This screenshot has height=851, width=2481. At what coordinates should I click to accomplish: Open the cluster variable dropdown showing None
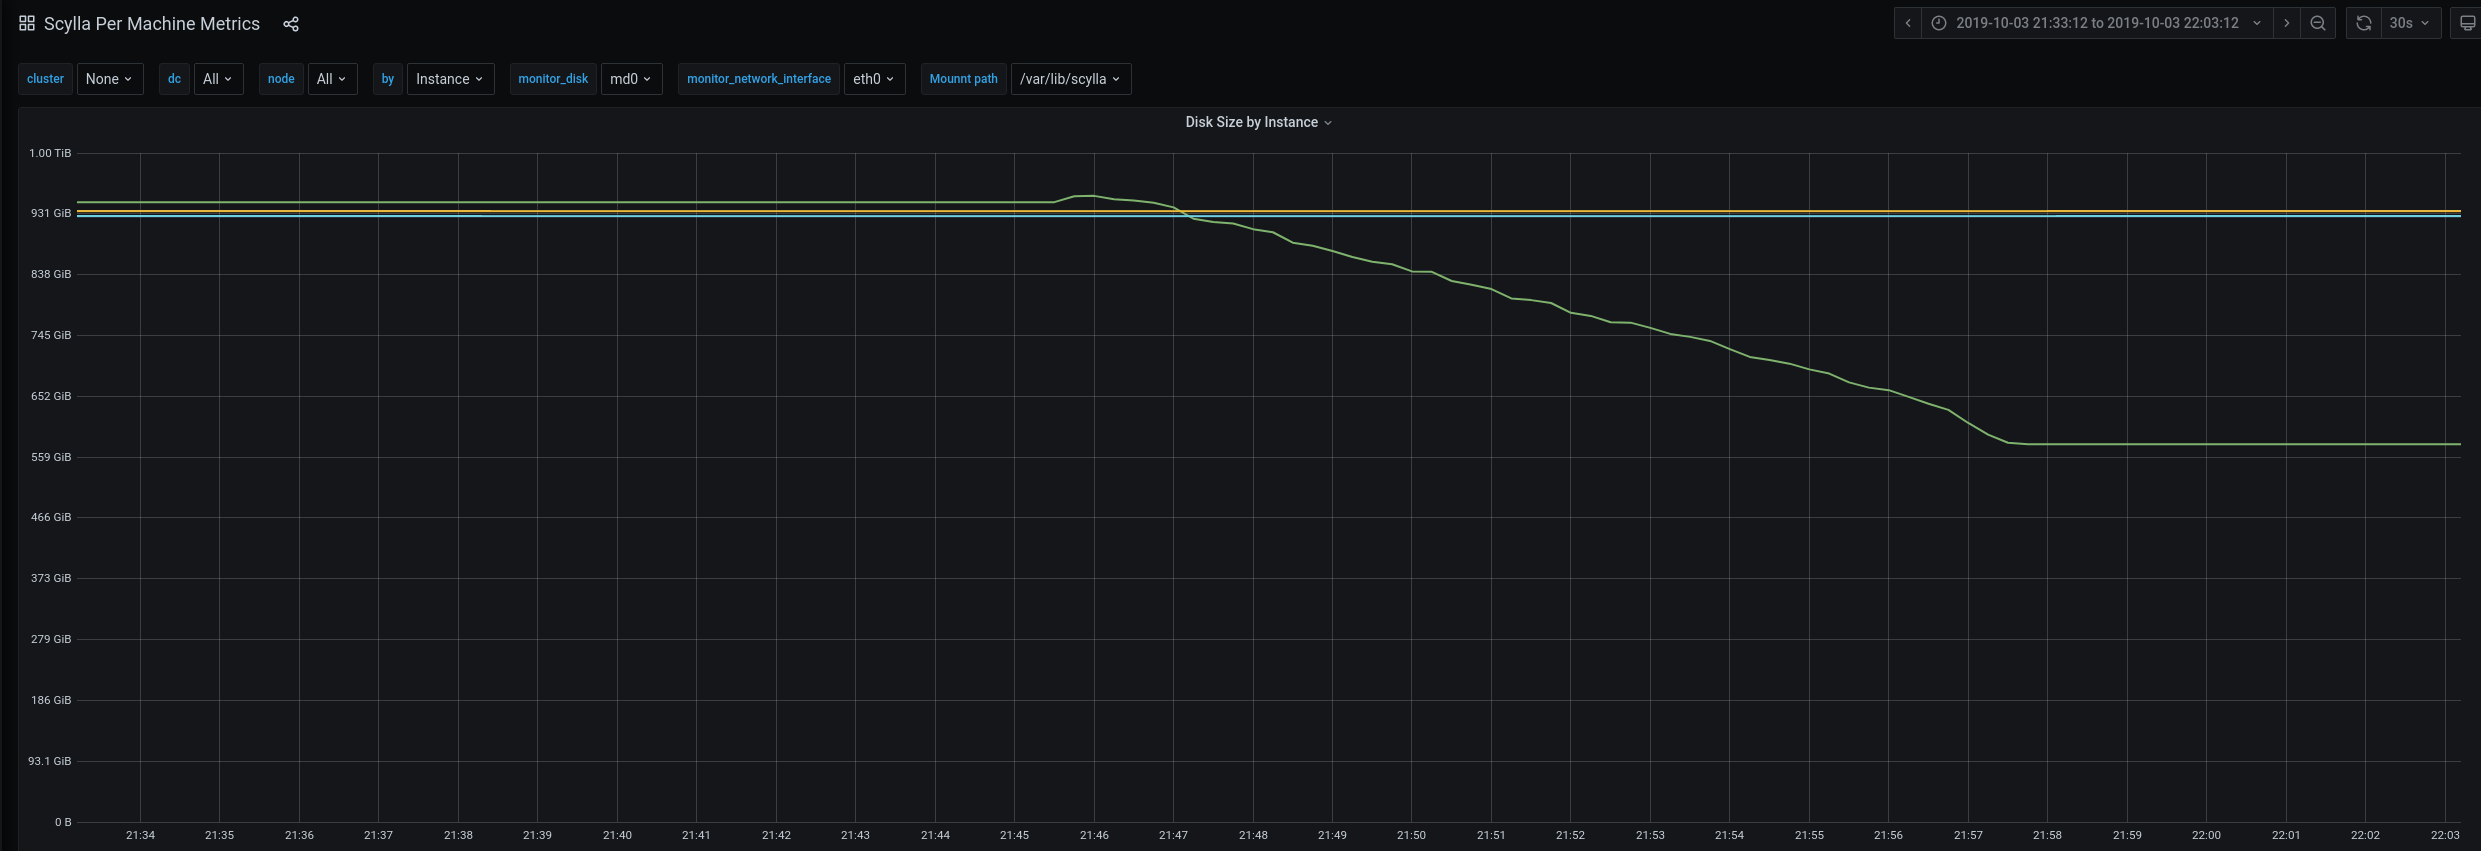109,79
